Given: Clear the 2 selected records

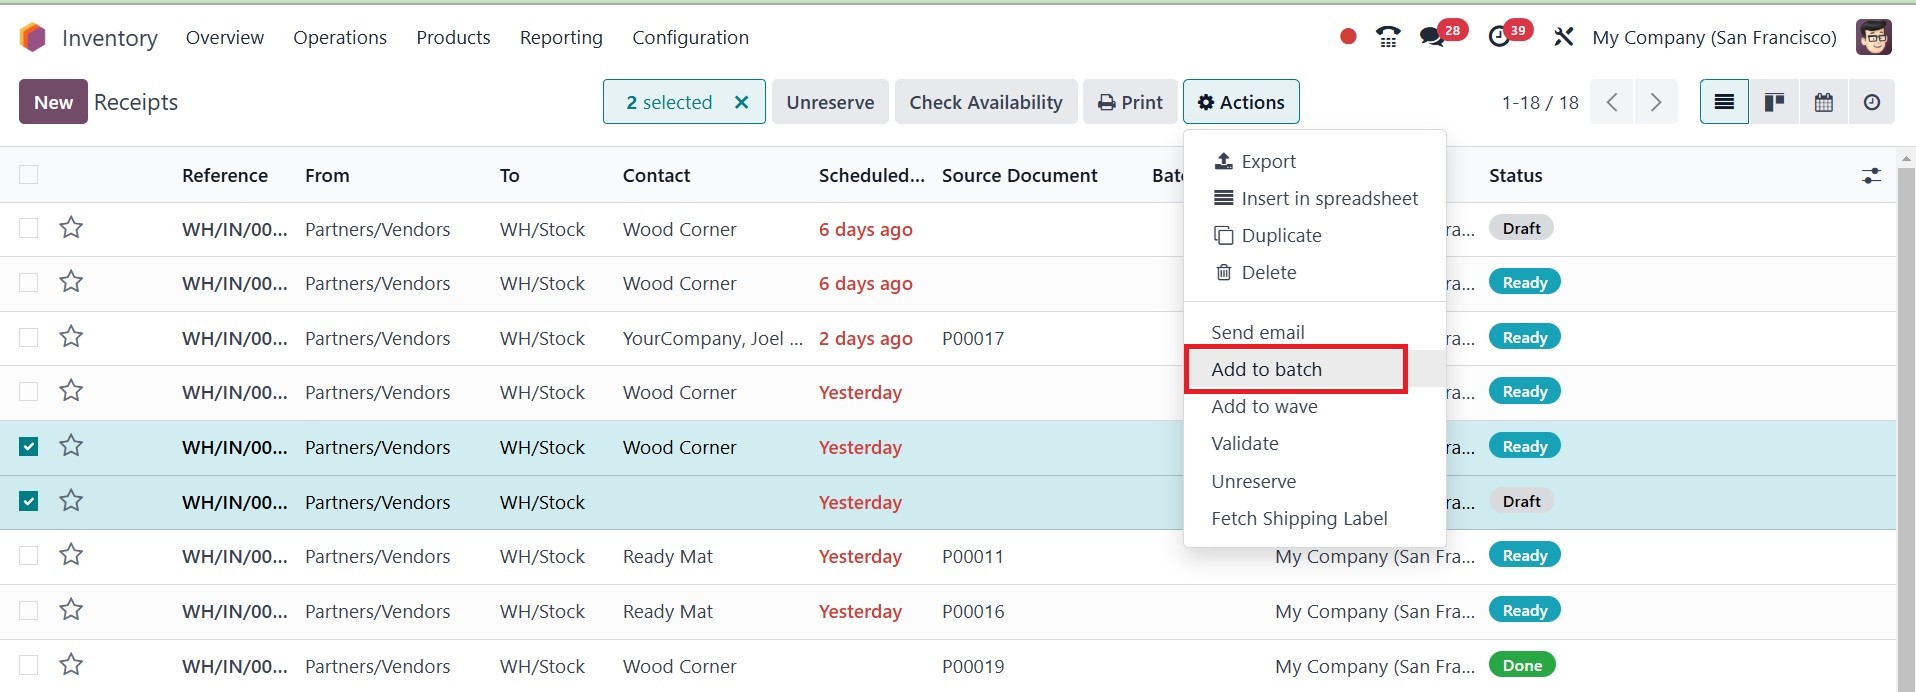Looking at the screenshot, I should (741, 102).
